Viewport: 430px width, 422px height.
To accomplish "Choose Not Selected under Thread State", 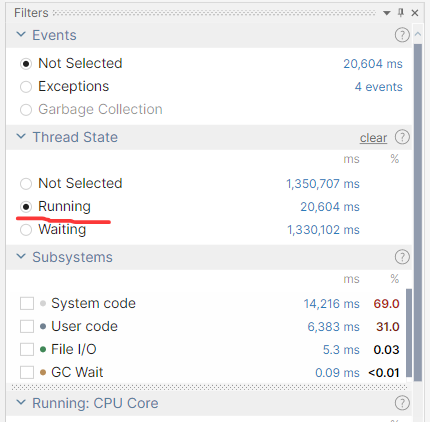I will pos(26,184).
